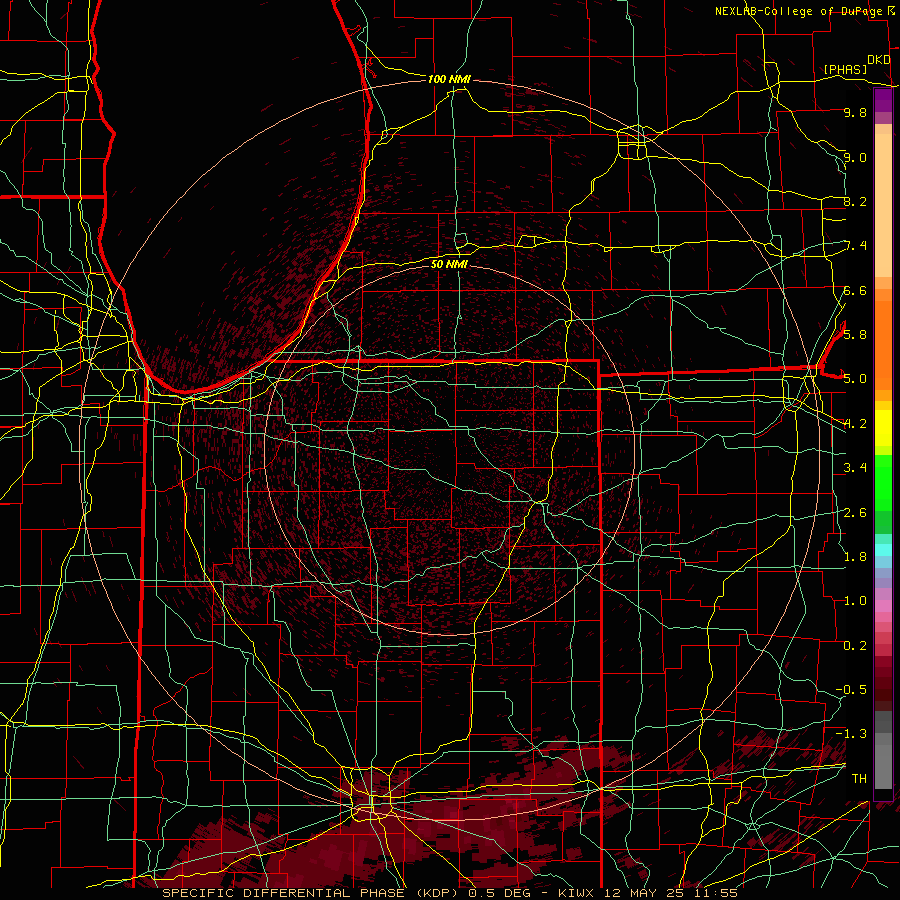Pick the bright green band on color scale

pyautogui.click(x=883, y=482)
